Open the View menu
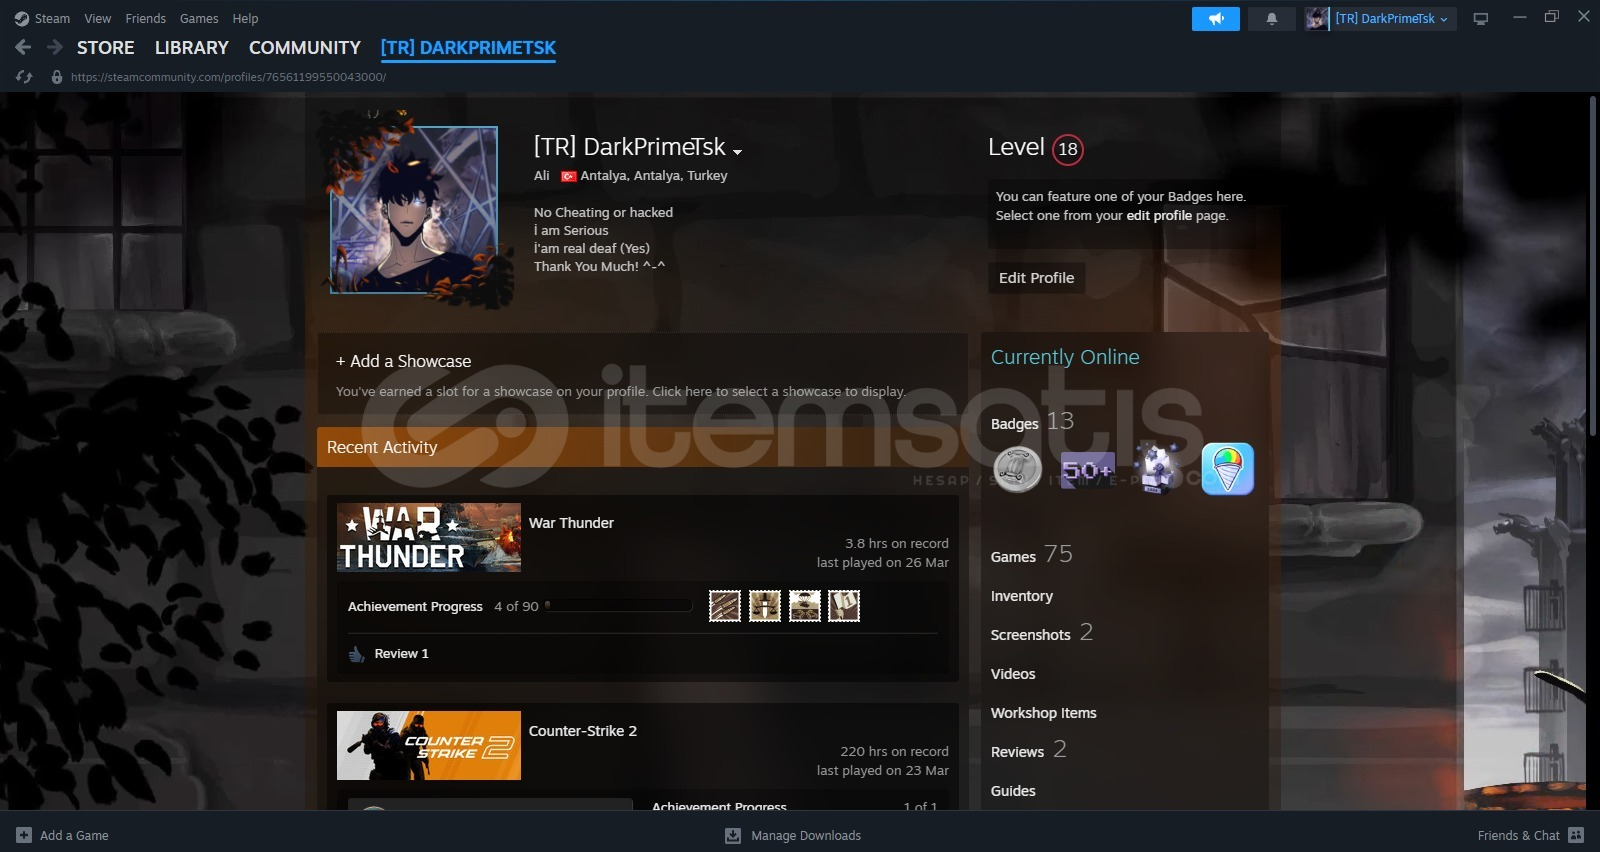Image resolution: width=1600 pixels, height=852 pixels. 98,18
